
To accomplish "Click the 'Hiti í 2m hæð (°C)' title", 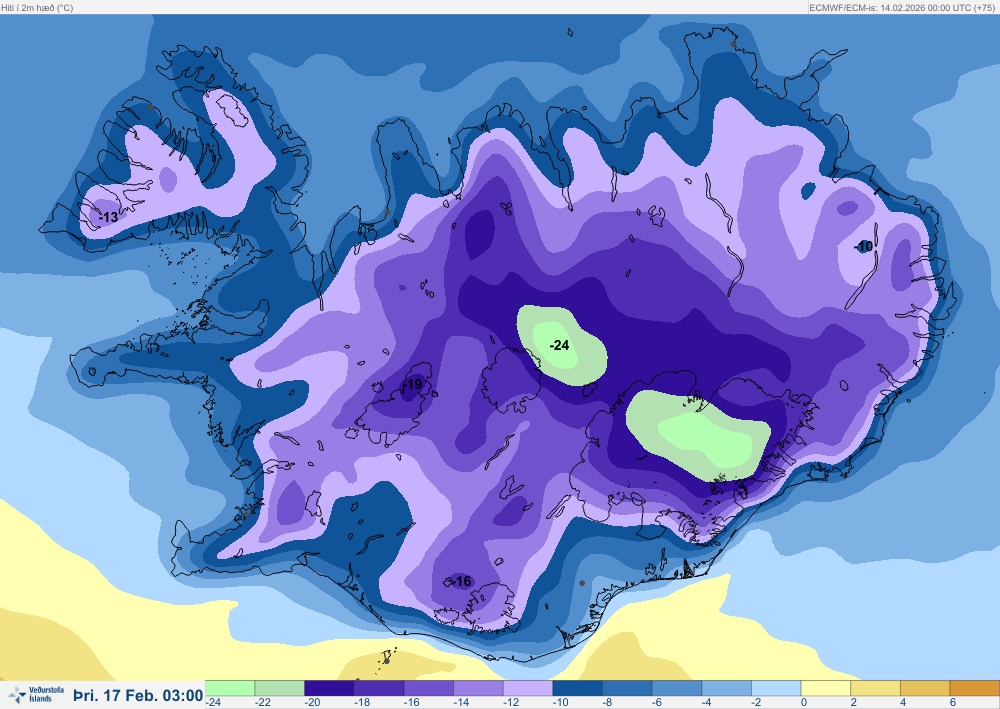I will pyautogui.click(x=37, y=8).
